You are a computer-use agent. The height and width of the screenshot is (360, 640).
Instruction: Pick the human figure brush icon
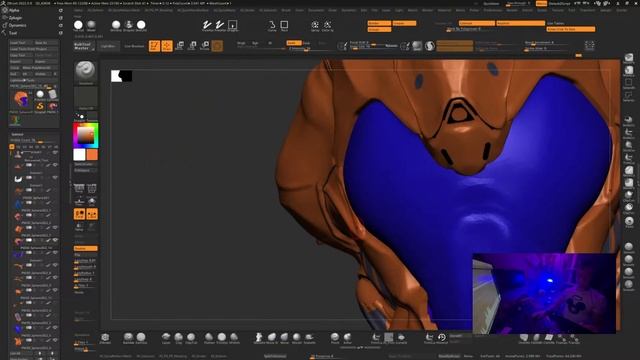point(259,338)
